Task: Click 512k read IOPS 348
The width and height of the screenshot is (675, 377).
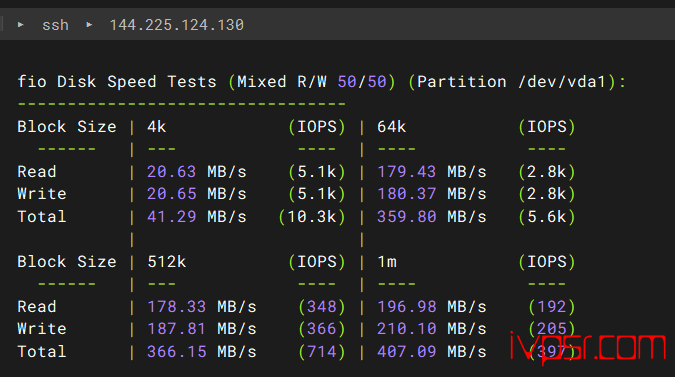Action: tap(322, 307)
